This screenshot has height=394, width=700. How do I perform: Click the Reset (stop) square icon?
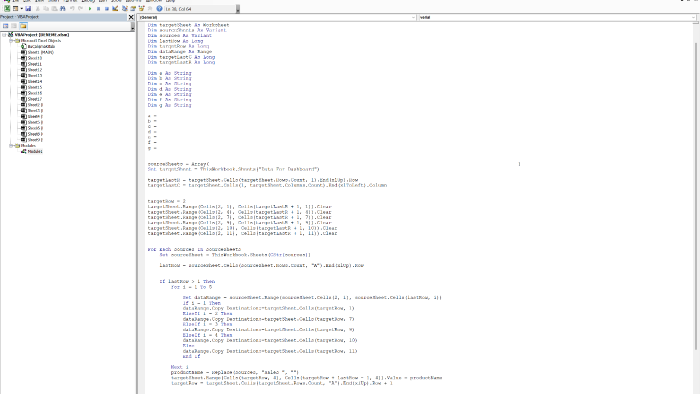click(x=107, y=8)
